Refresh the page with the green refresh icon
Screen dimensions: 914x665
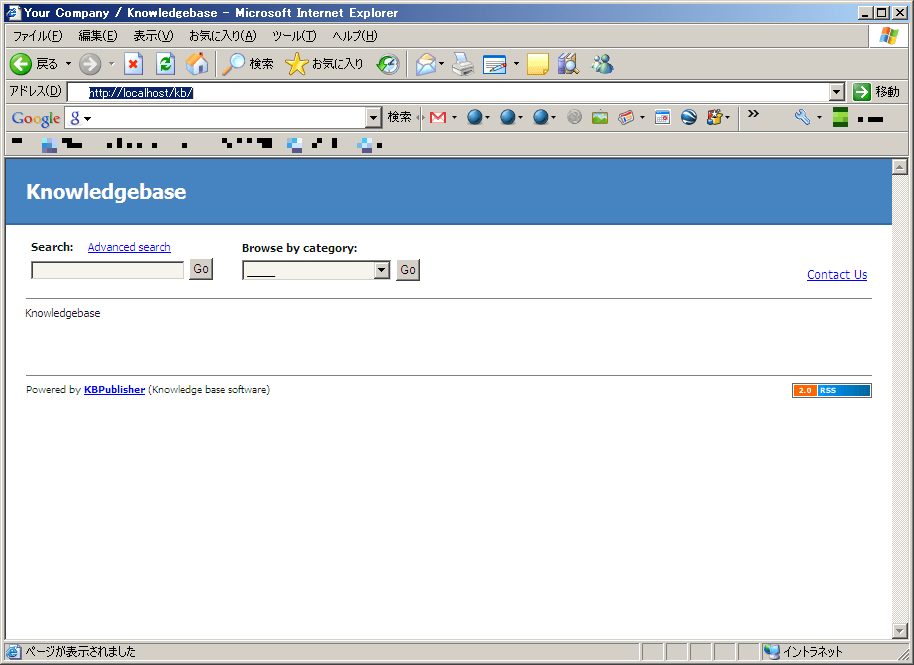(x=166, y=64)
